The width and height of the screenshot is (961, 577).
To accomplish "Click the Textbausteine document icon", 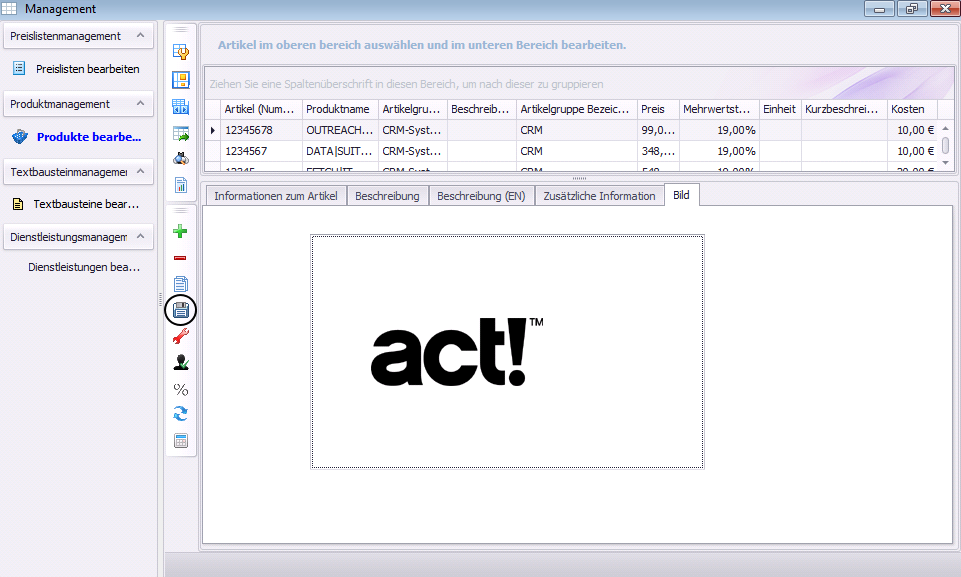I will point(18,204).
